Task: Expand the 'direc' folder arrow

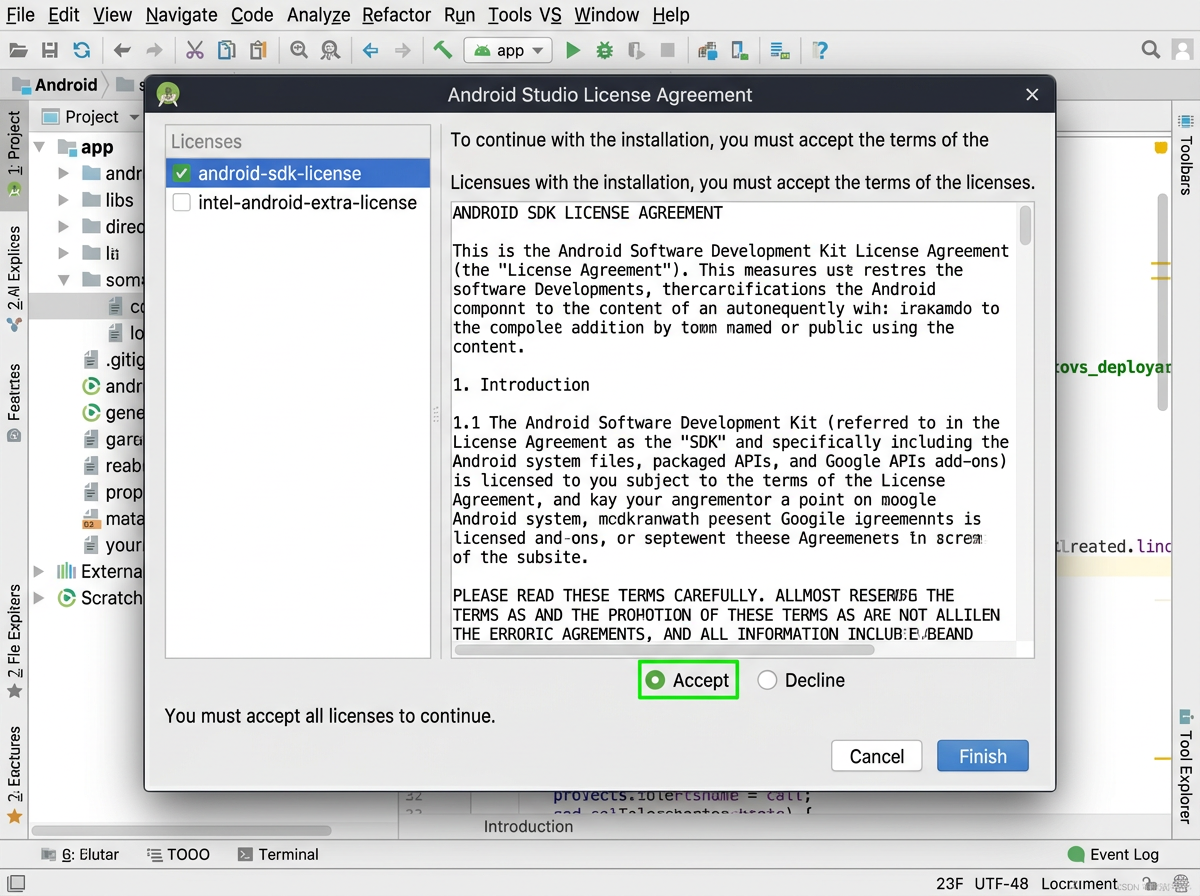Action: click(63, 227)
